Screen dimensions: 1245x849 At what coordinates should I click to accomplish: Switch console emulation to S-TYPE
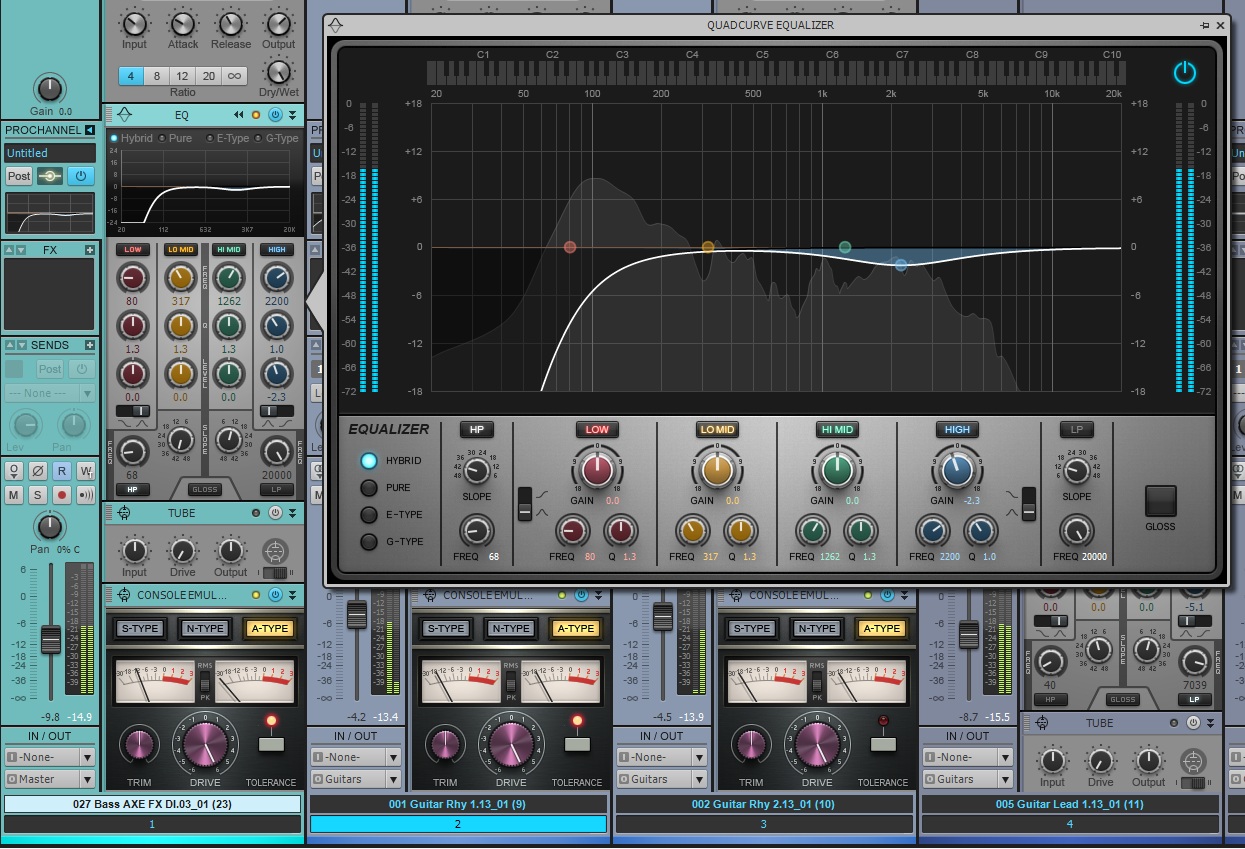pyautogui.click(x=140, y=628)
